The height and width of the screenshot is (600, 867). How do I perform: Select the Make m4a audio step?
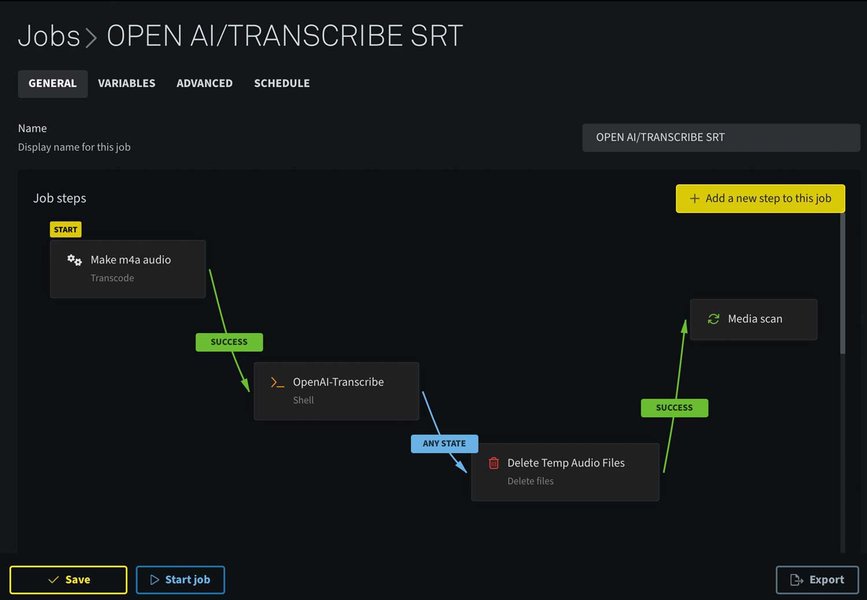coord(128,269)
